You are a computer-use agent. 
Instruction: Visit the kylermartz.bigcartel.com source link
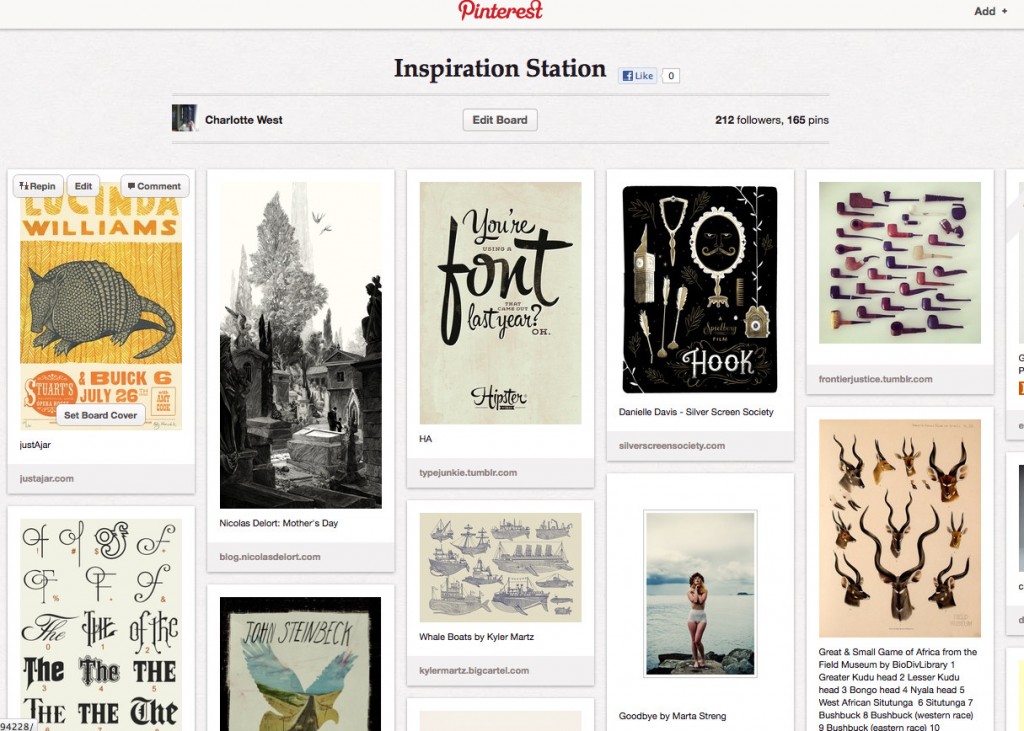tap(474, 670)
